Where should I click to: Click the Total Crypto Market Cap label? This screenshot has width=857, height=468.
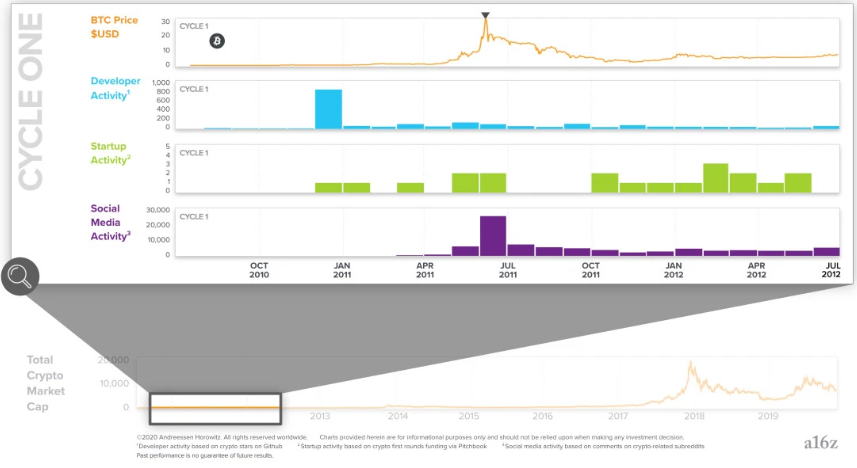pyautogui.click(x=46, y=383)
